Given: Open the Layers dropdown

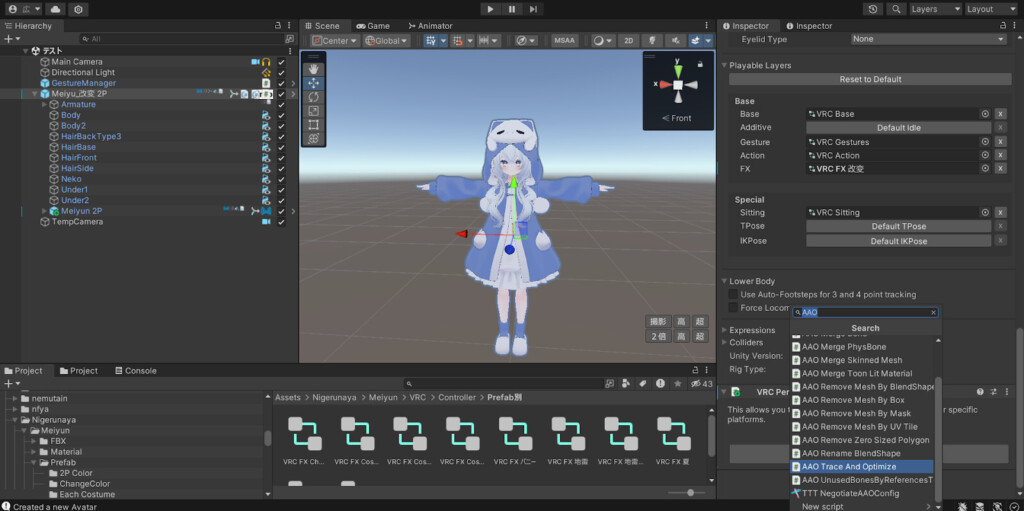Looking at the screenshot, I should coord(935,9).
